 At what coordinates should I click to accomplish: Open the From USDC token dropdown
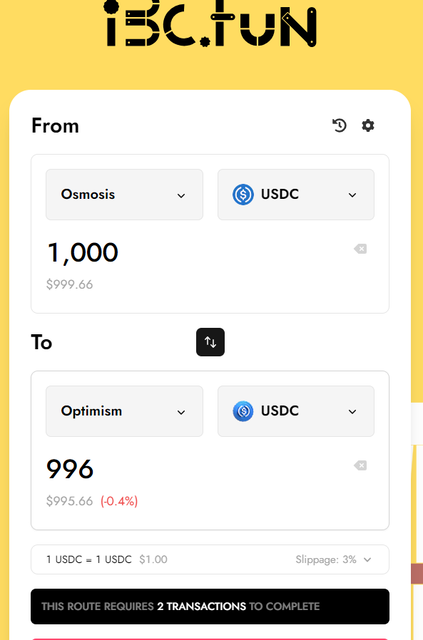point(296,195)
